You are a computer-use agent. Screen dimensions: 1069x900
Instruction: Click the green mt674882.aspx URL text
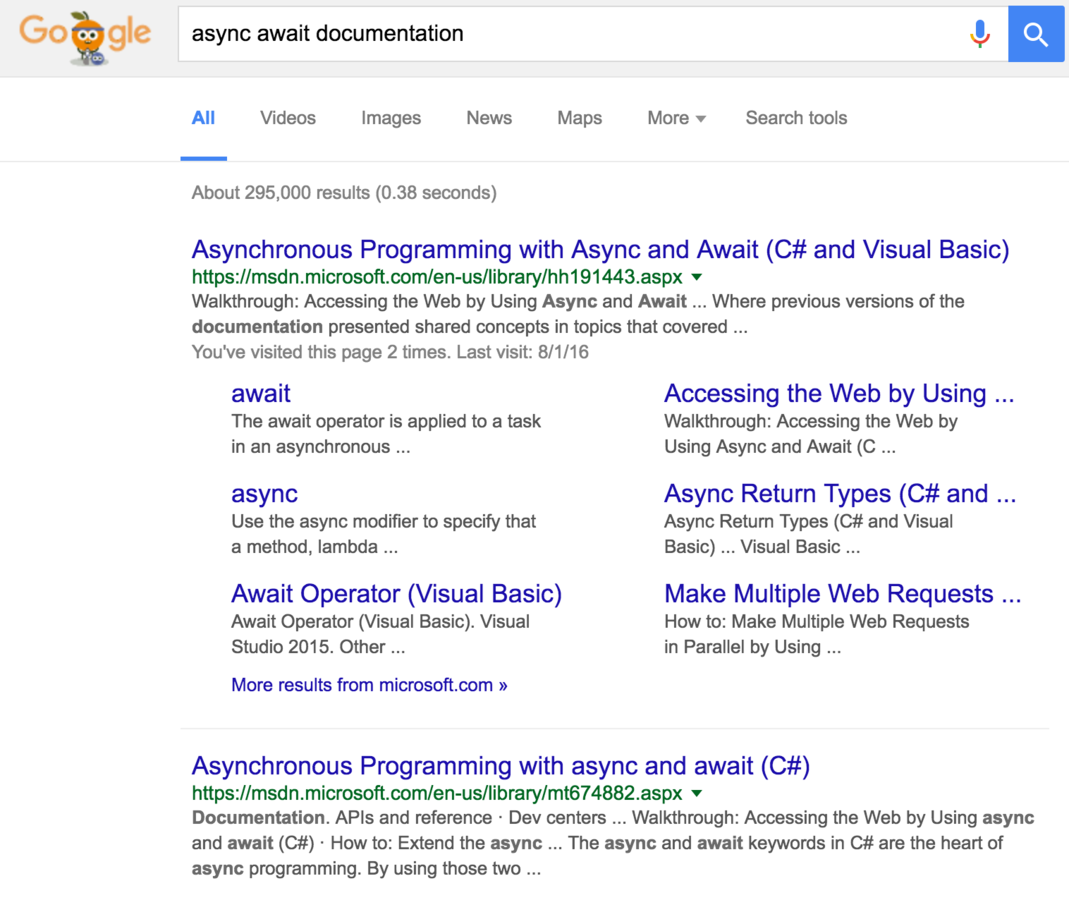437,793
